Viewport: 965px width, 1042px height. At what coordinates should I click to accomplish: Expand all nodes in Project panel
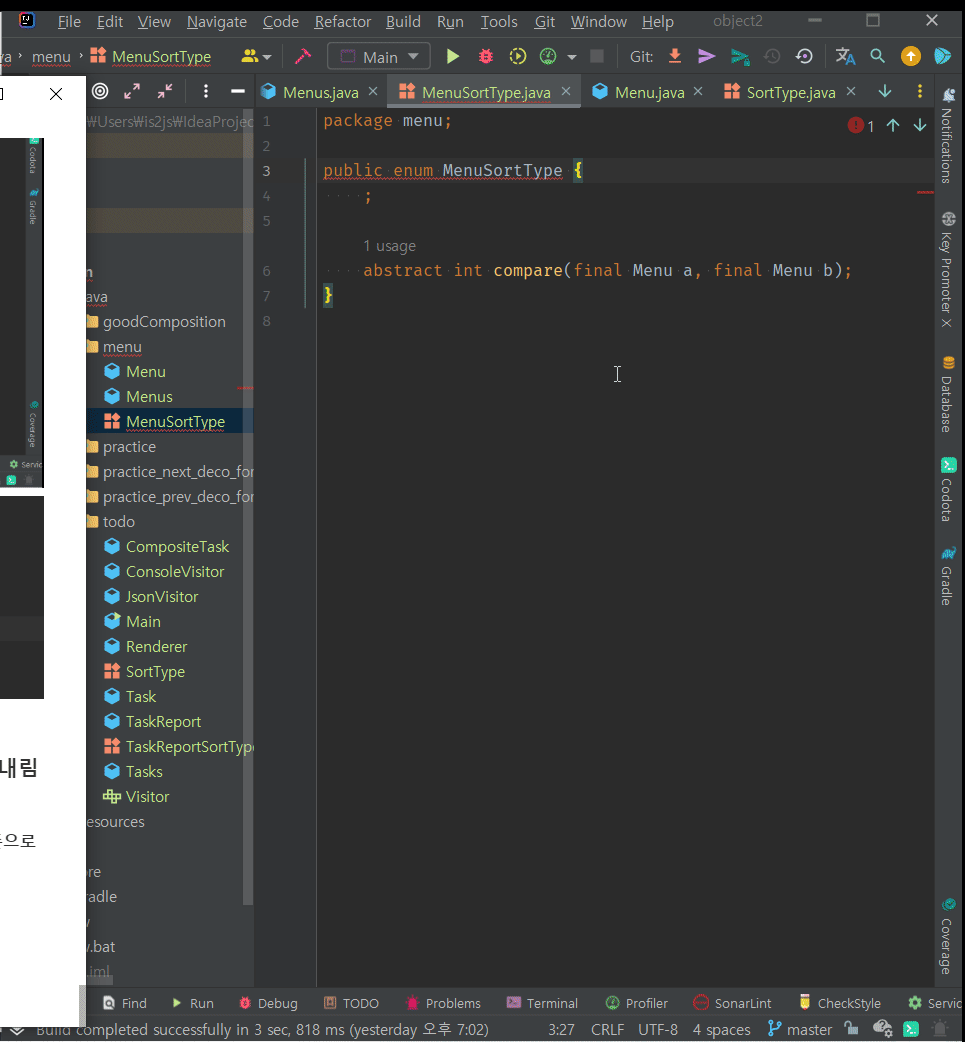tap(132, 91)
